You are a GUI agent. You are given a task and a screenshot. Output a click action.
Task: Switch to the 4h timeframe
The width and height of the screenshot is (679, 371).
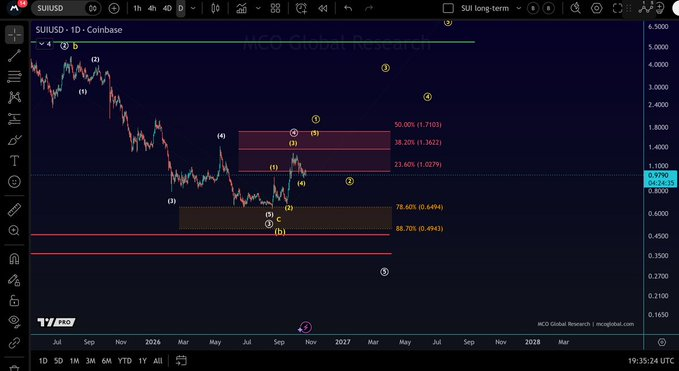(152, 8)
